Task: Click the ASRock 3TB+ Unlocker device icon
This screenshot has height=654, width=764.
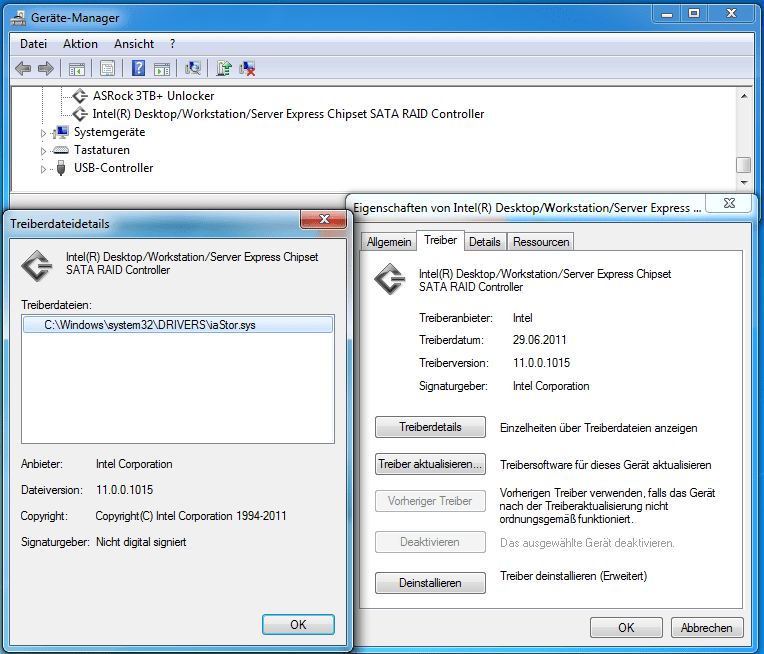Action: pos(80,96)
